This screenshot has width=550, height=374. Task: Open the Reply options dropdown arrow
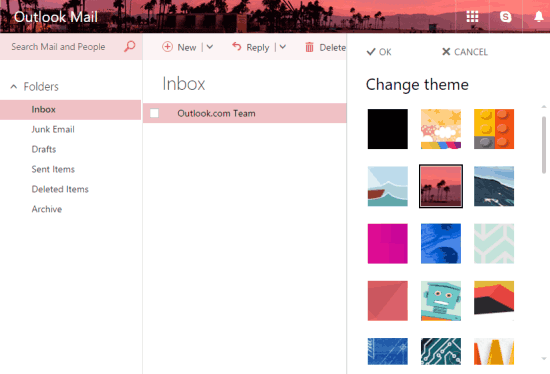[x=283, y=47]
